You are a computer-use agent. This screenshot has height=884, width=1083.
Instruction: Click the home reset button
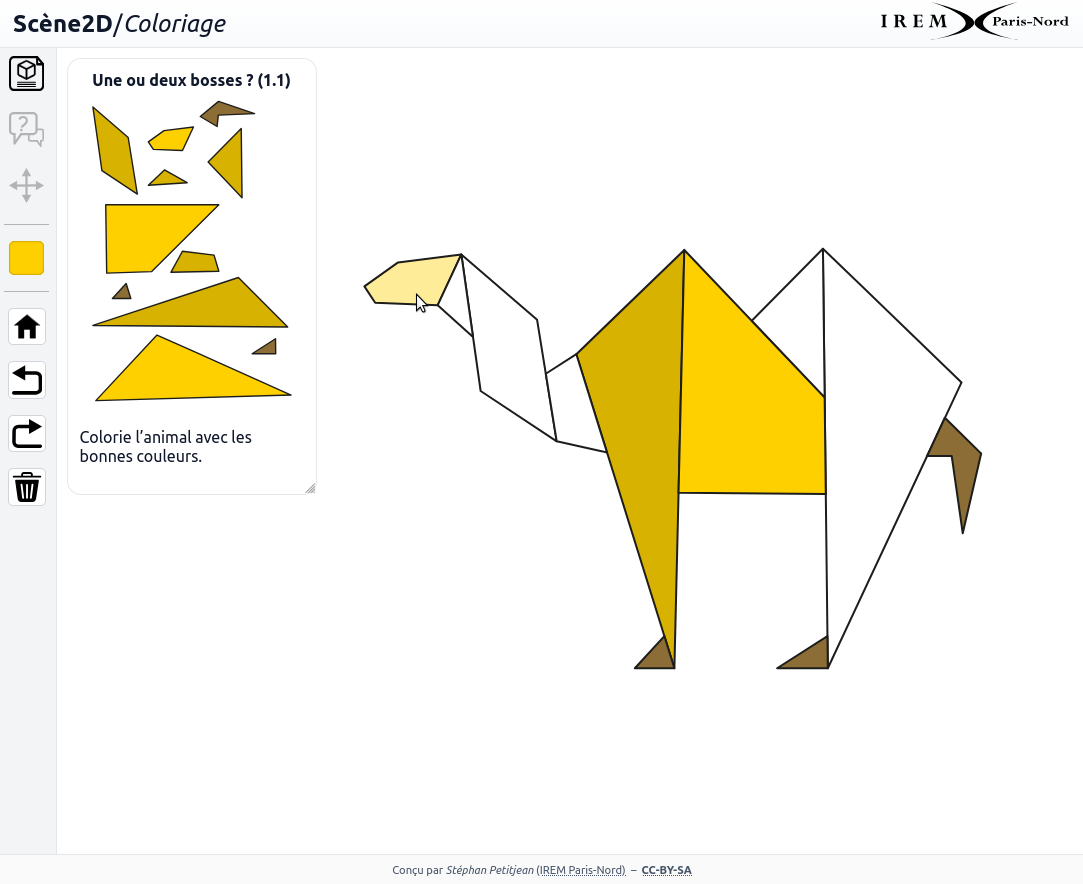pyautogui.click(x=27, y=327)
